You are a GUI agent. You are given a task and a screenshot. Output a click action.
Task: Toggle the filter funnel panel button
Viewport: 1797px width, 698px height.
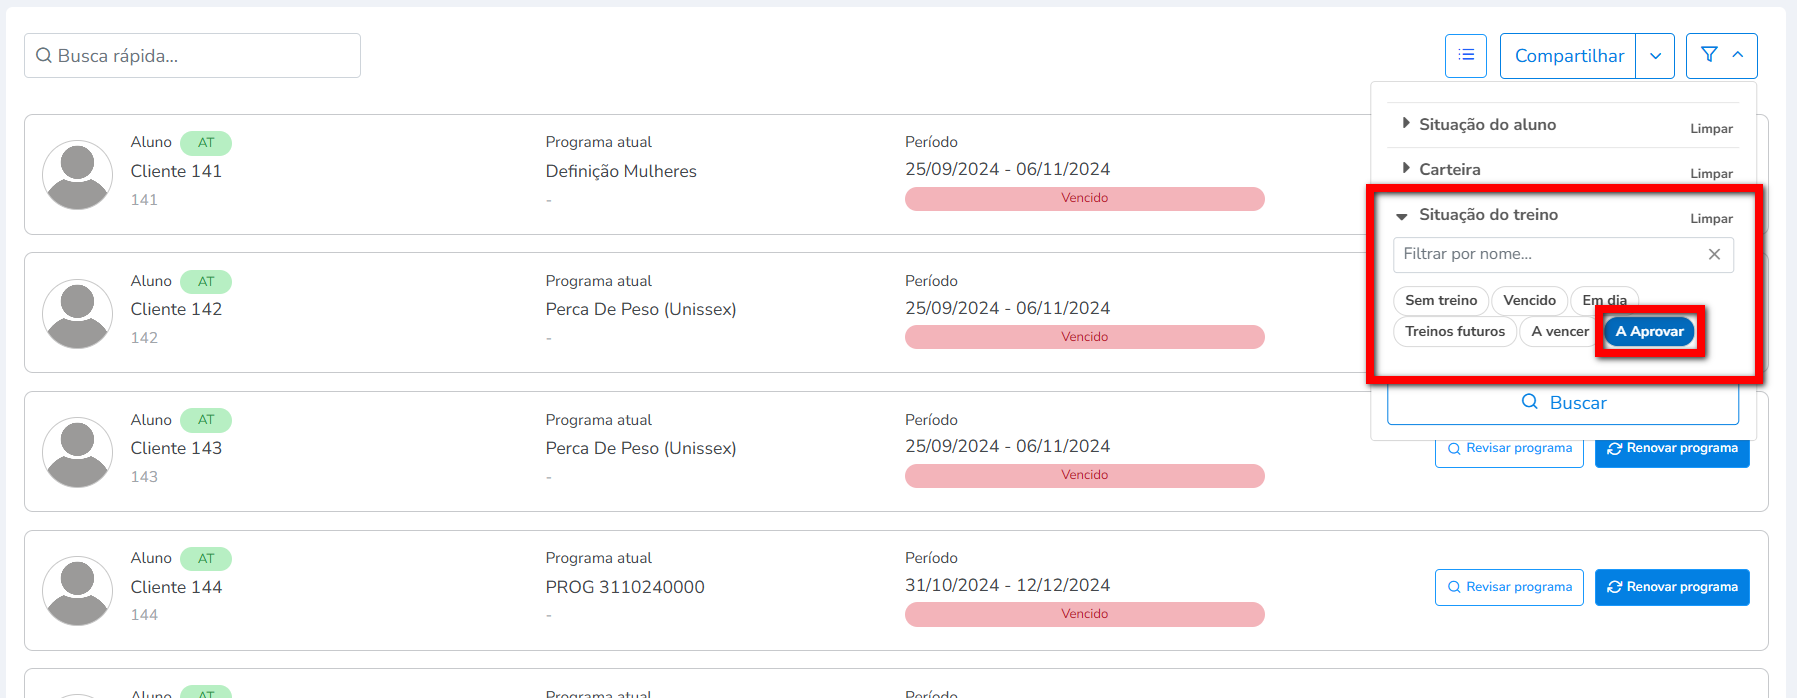1721,55
